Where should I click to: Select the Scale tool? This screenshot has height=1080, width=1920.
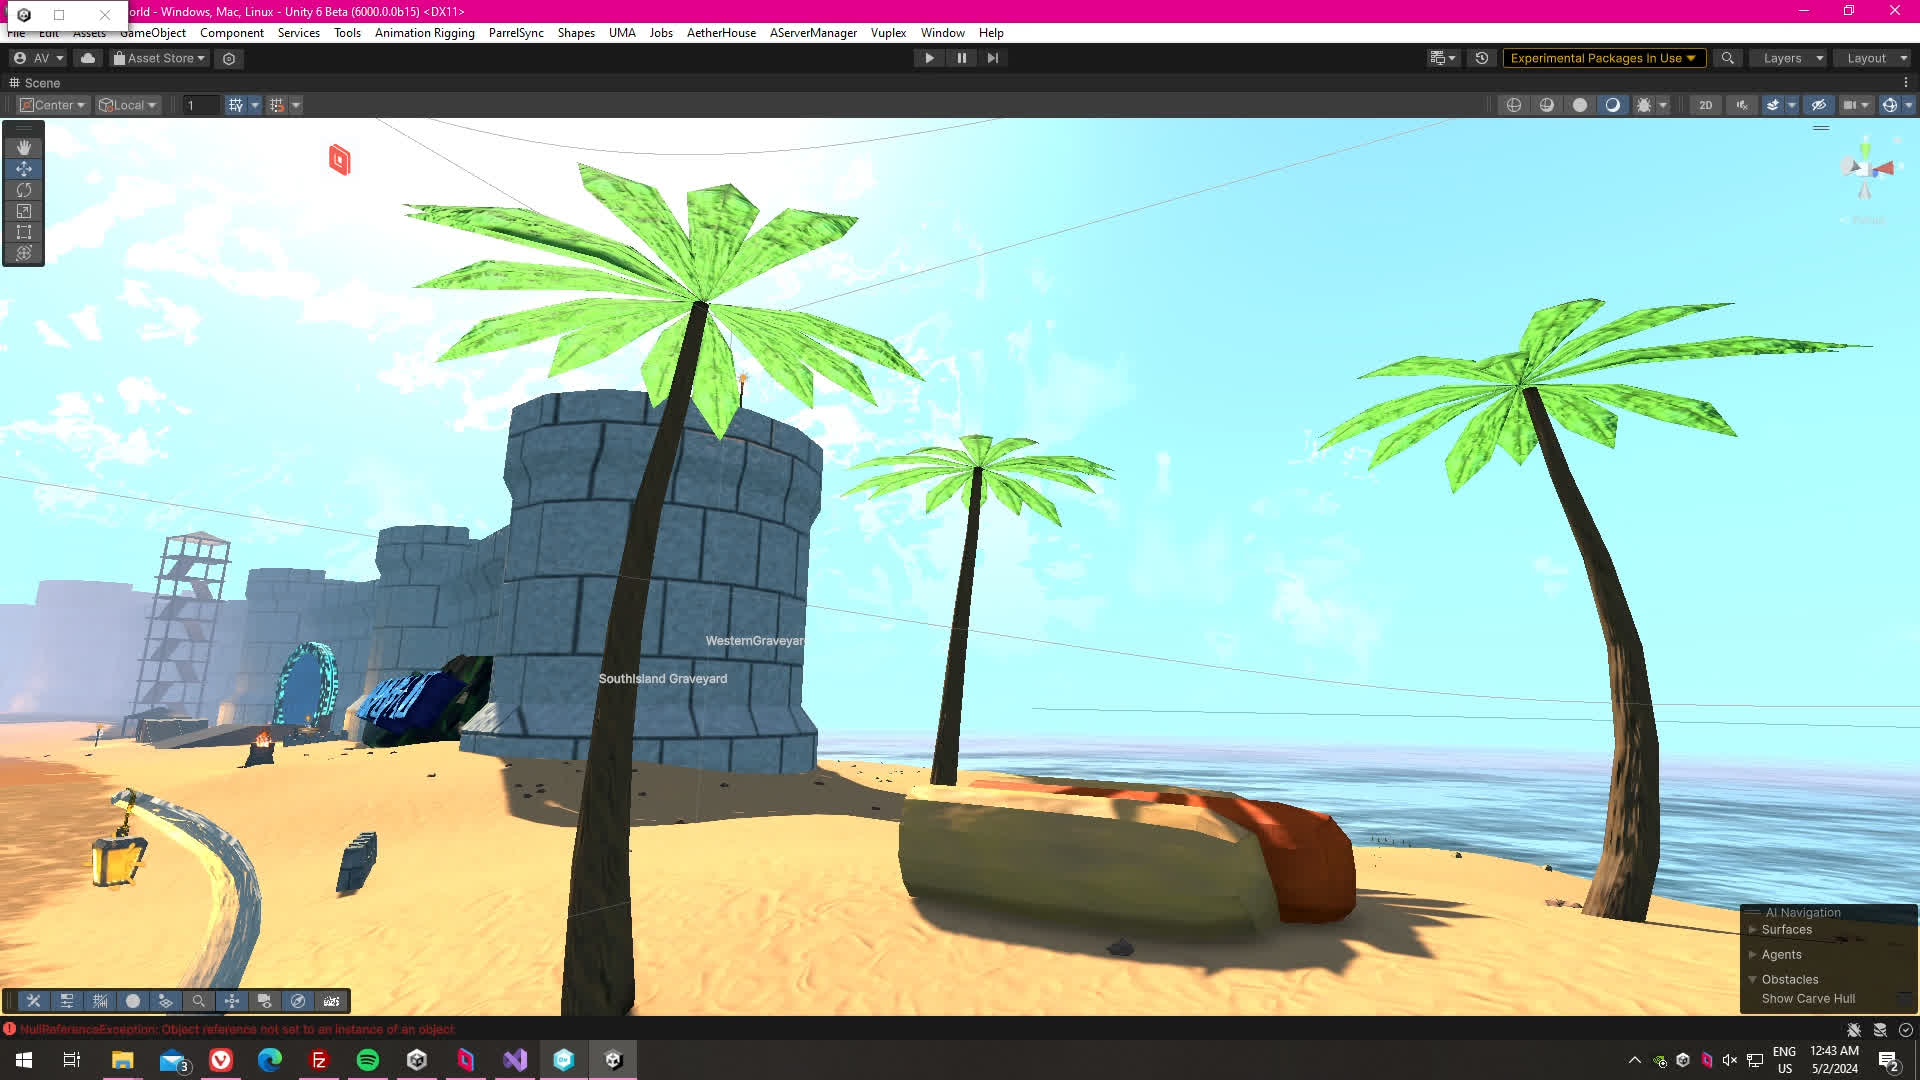(24, 211)
